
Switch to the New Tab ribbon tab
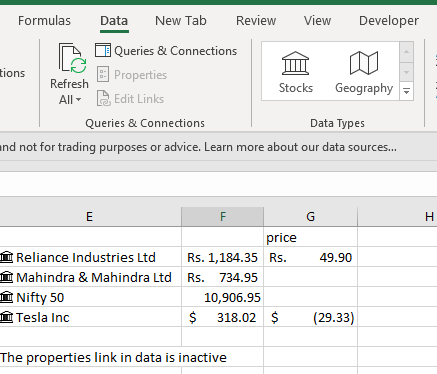[x=181, y=21]
